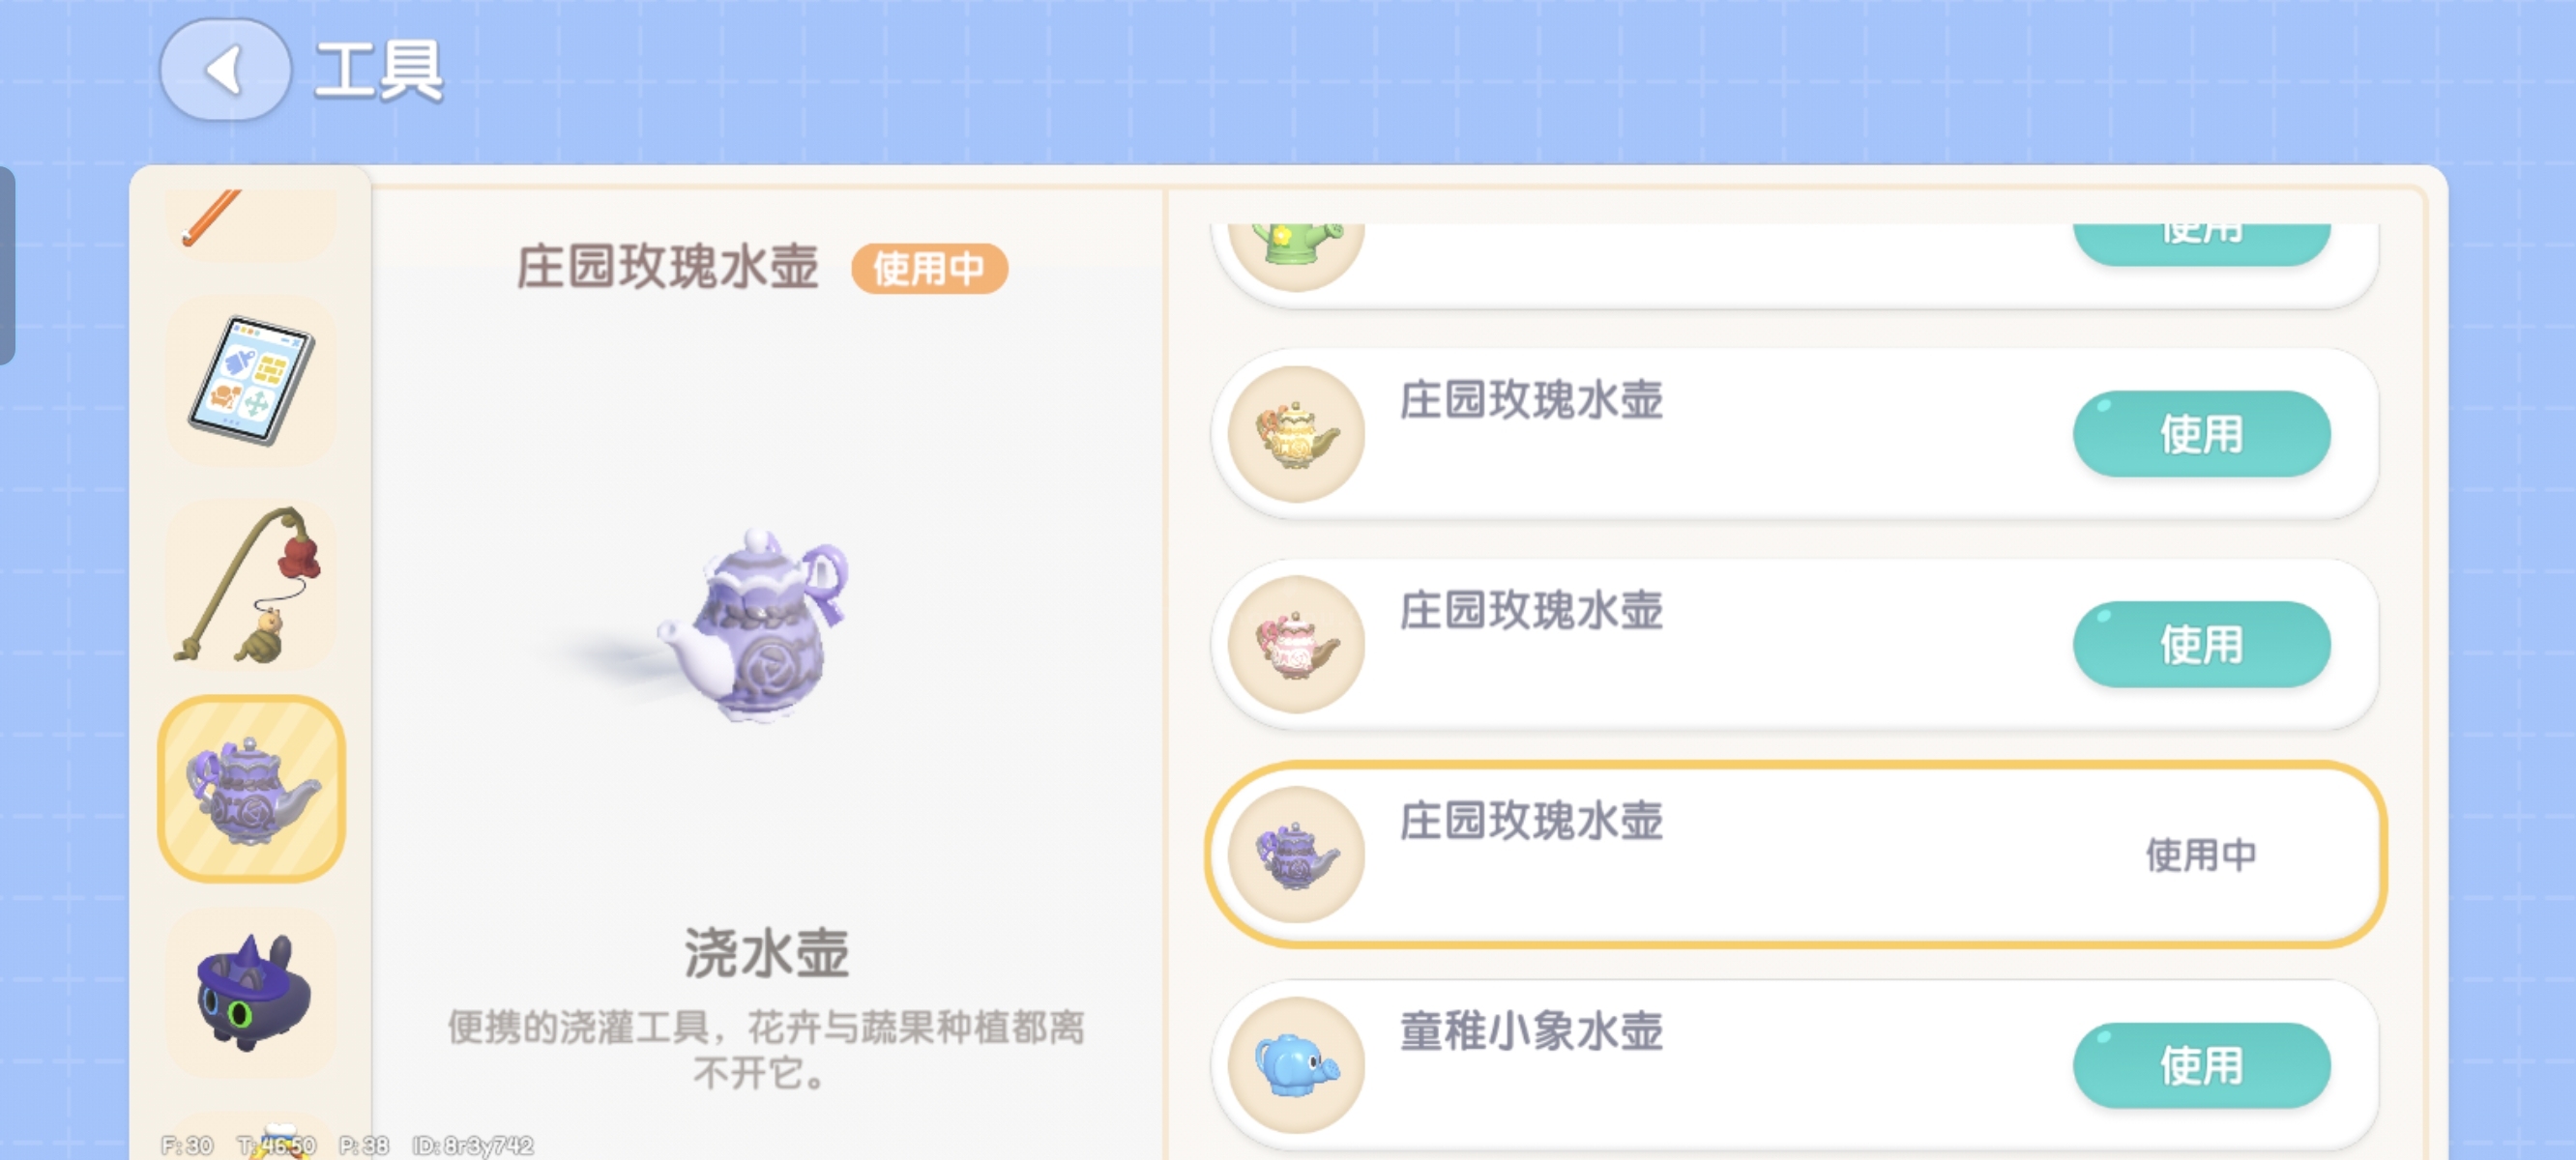Go back using the arrow button
Image resolution: width=2576 pixels, height=1160 pixels.
[225, 70]
